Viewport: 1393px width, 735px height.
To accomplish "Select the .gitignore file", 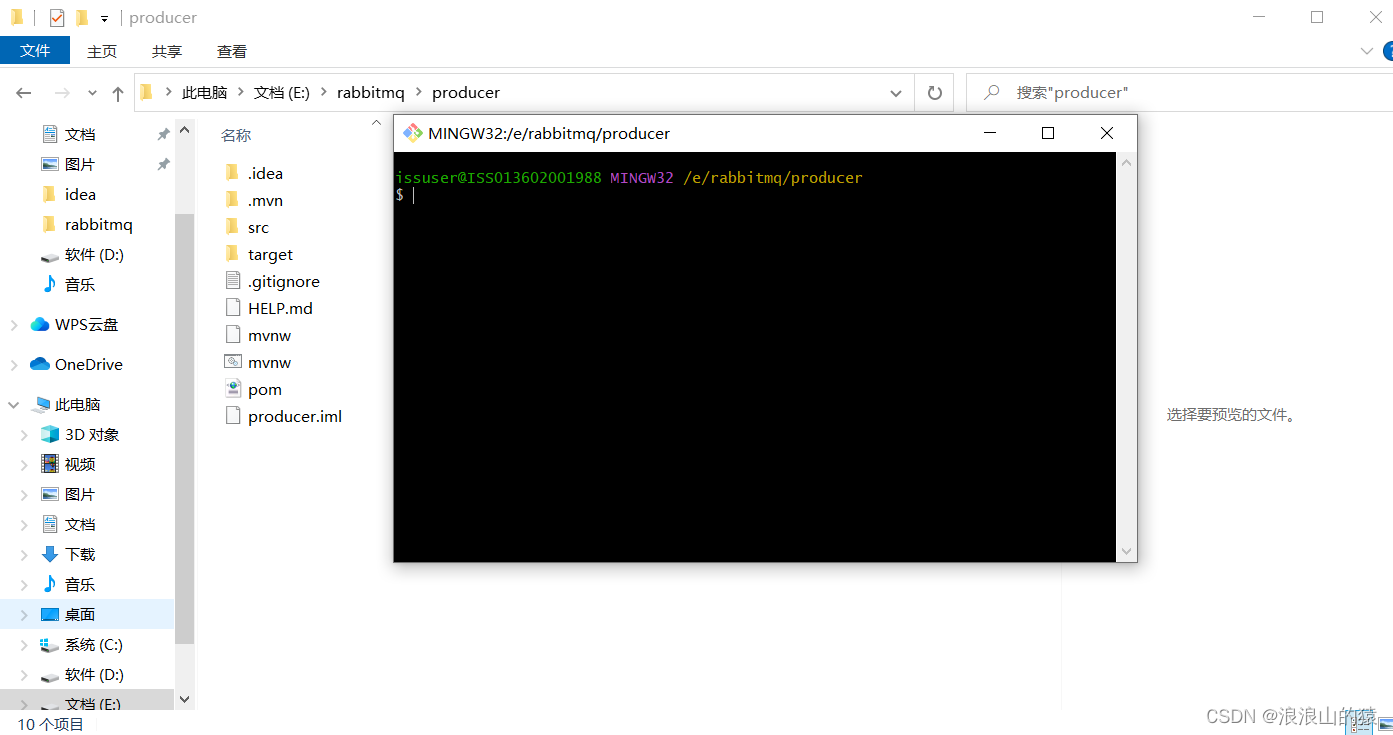I will pyautogui.click(x=283, y=281).
